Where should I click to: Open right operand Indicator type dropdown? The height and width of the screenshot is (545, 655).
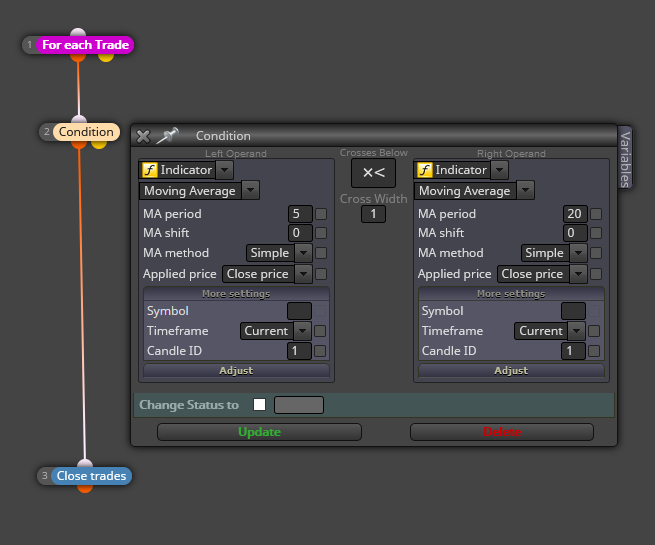pos(499,170)
